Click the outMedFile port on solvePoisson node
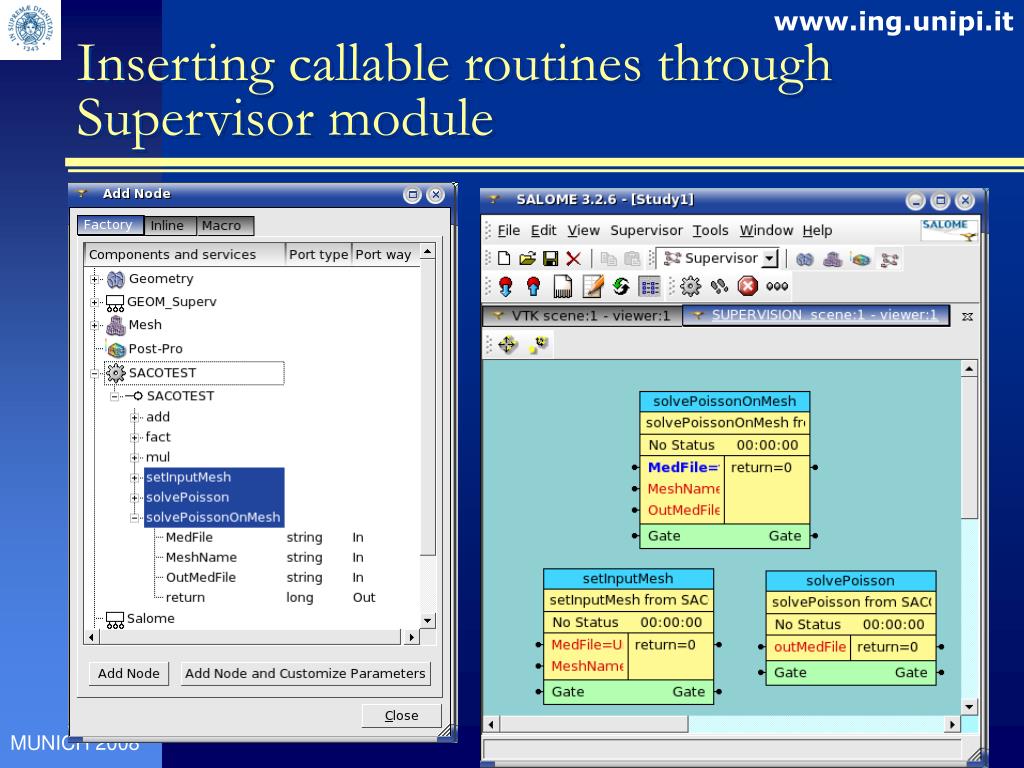1024x768 pixels. 809,647
